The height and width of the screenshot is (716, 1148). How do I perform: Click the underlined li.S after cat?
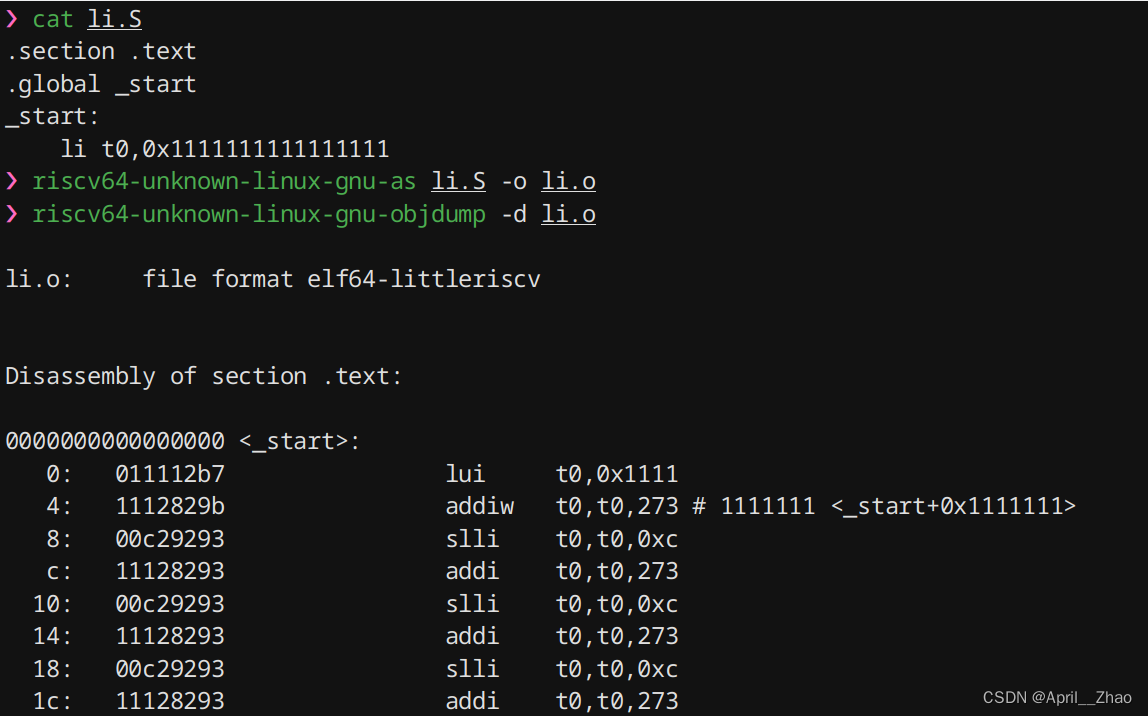[114, 19]
